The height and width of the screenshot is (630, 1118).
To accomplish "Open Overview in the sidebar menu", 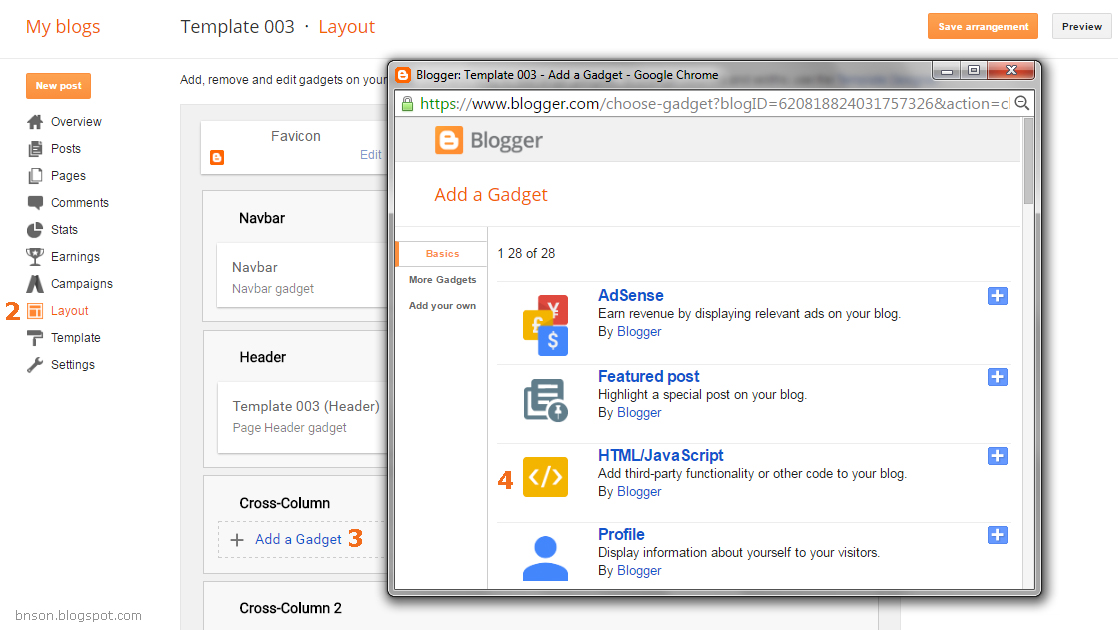I will coord(76,122).
